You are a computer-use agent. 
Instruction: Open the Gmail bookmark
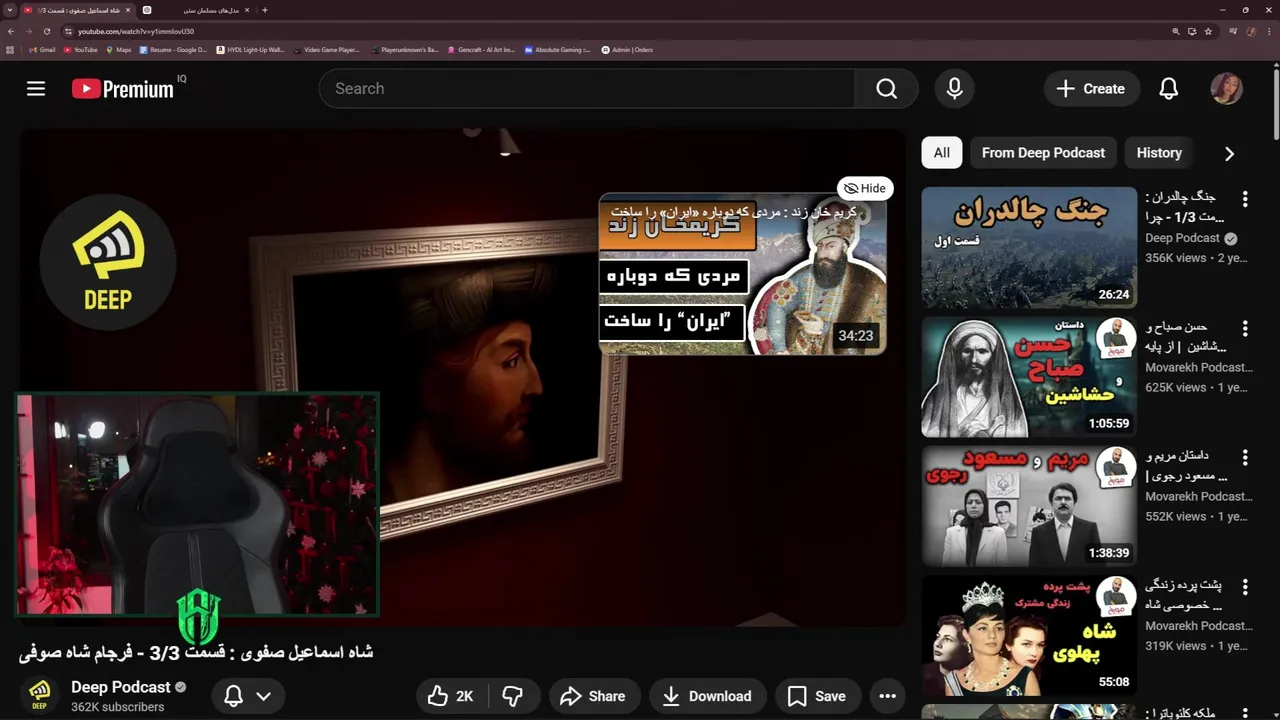point(42,49)
